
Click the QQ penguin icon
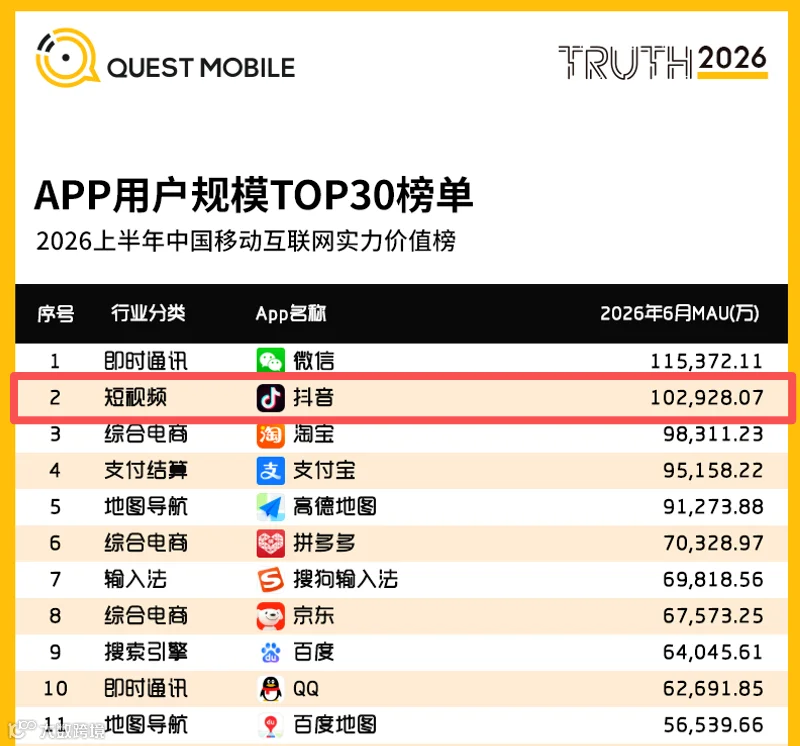(x=270, y=689)
